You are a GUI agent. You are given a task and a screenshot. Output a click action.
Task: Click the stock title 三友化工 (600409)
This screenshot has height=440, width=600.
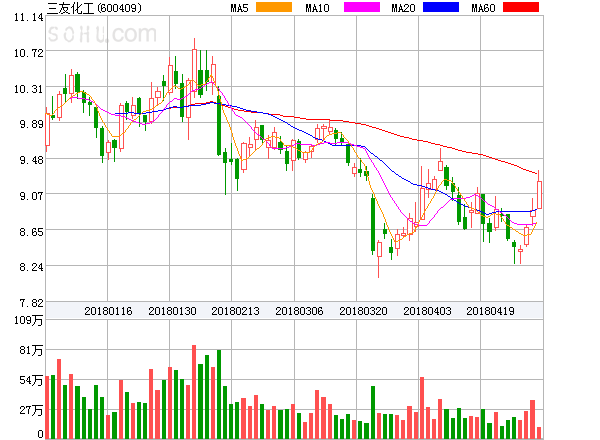coord(94,8)
